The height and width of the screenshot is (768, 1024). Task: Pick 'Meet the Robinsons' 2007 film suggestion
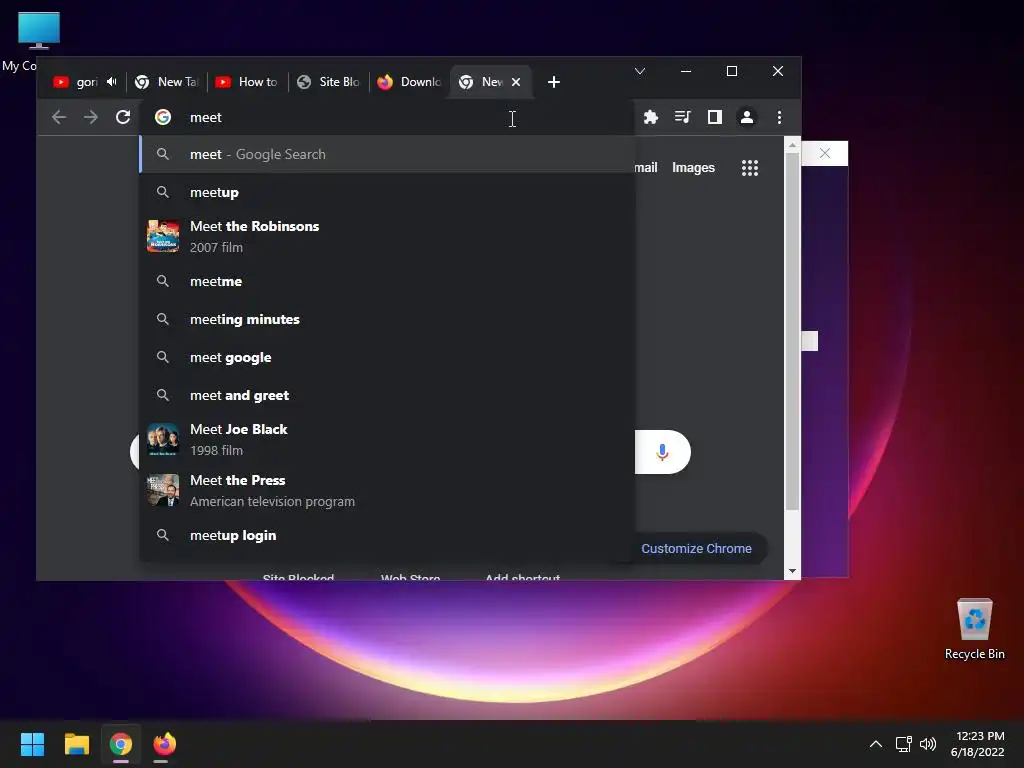[x=387, y=236]
